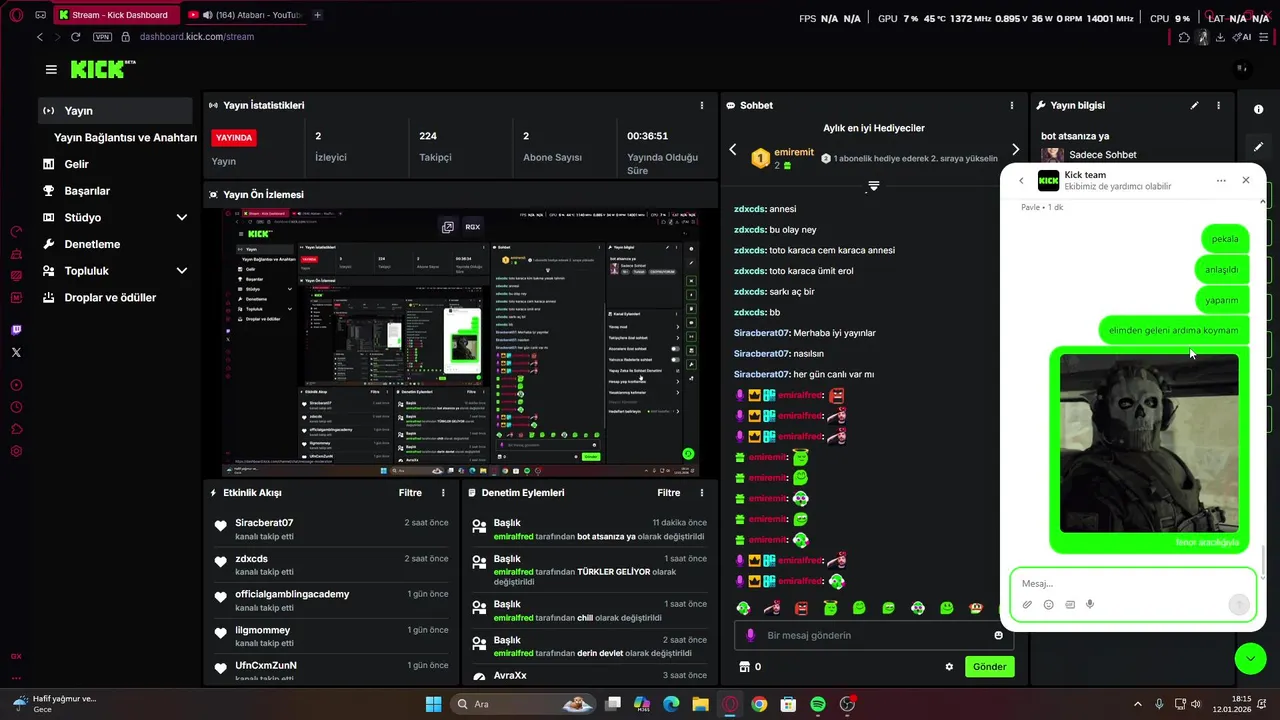Open options menu of the Sohbet panel
The height and width of the screenshot is (720, 1280).
pyautogui.click(x=1012, y=105)
